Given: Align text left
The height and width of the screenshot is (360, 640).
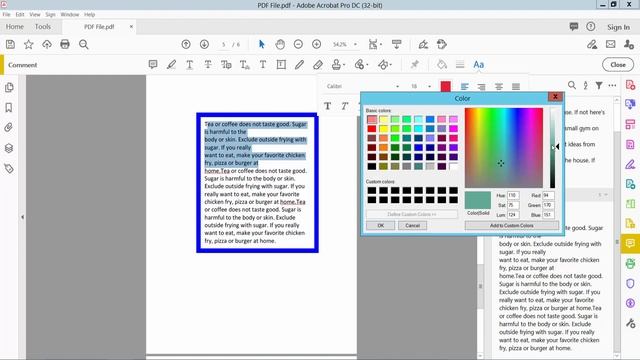Looking at the screenshot, I should (464, 87).
